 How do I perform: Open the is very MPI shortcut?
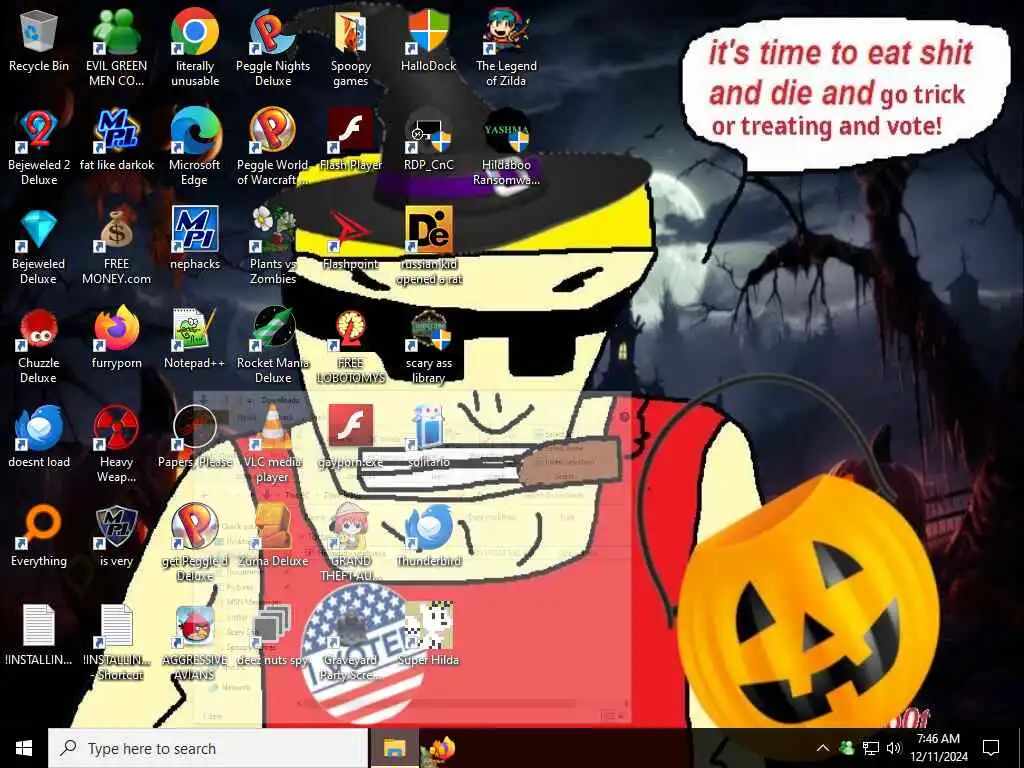tap(116, 537)
